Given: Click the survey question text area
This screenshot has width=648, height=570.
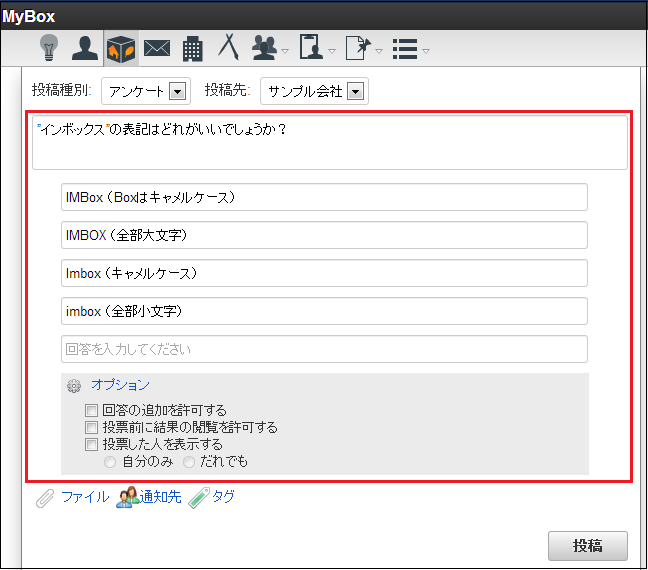Looking at the screenshot, I should click(330, 143).
